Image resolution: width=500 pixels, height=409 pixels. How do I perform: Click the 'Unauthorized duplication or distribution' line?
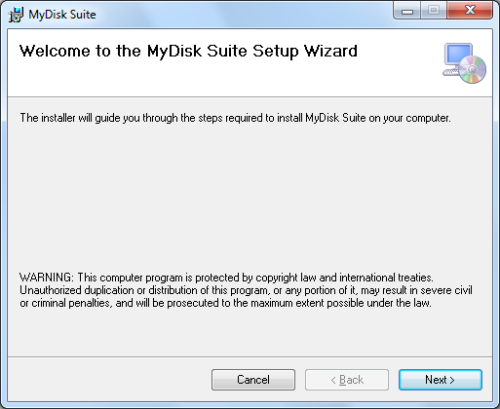click(246, 290)
